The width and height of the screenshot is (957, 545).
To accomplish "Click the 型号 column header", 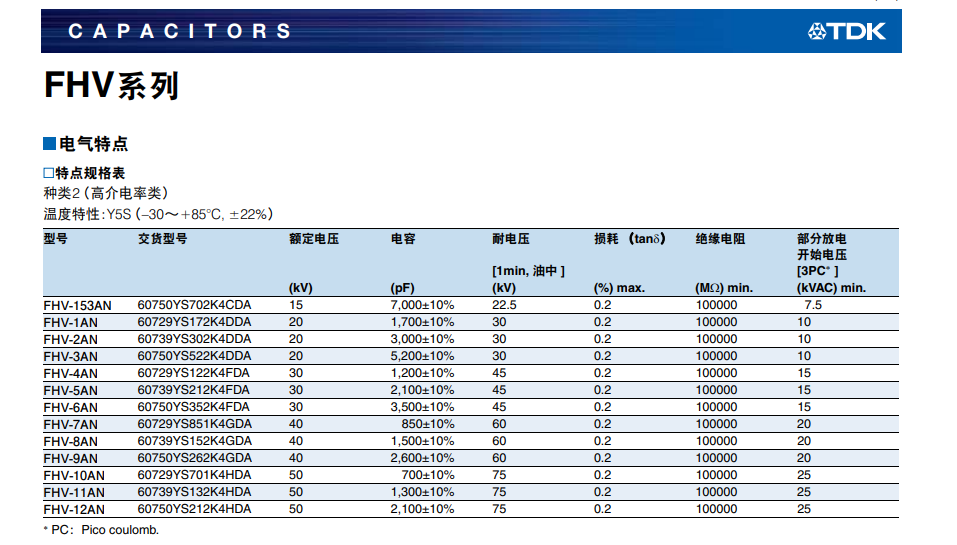I will [56, 239].
